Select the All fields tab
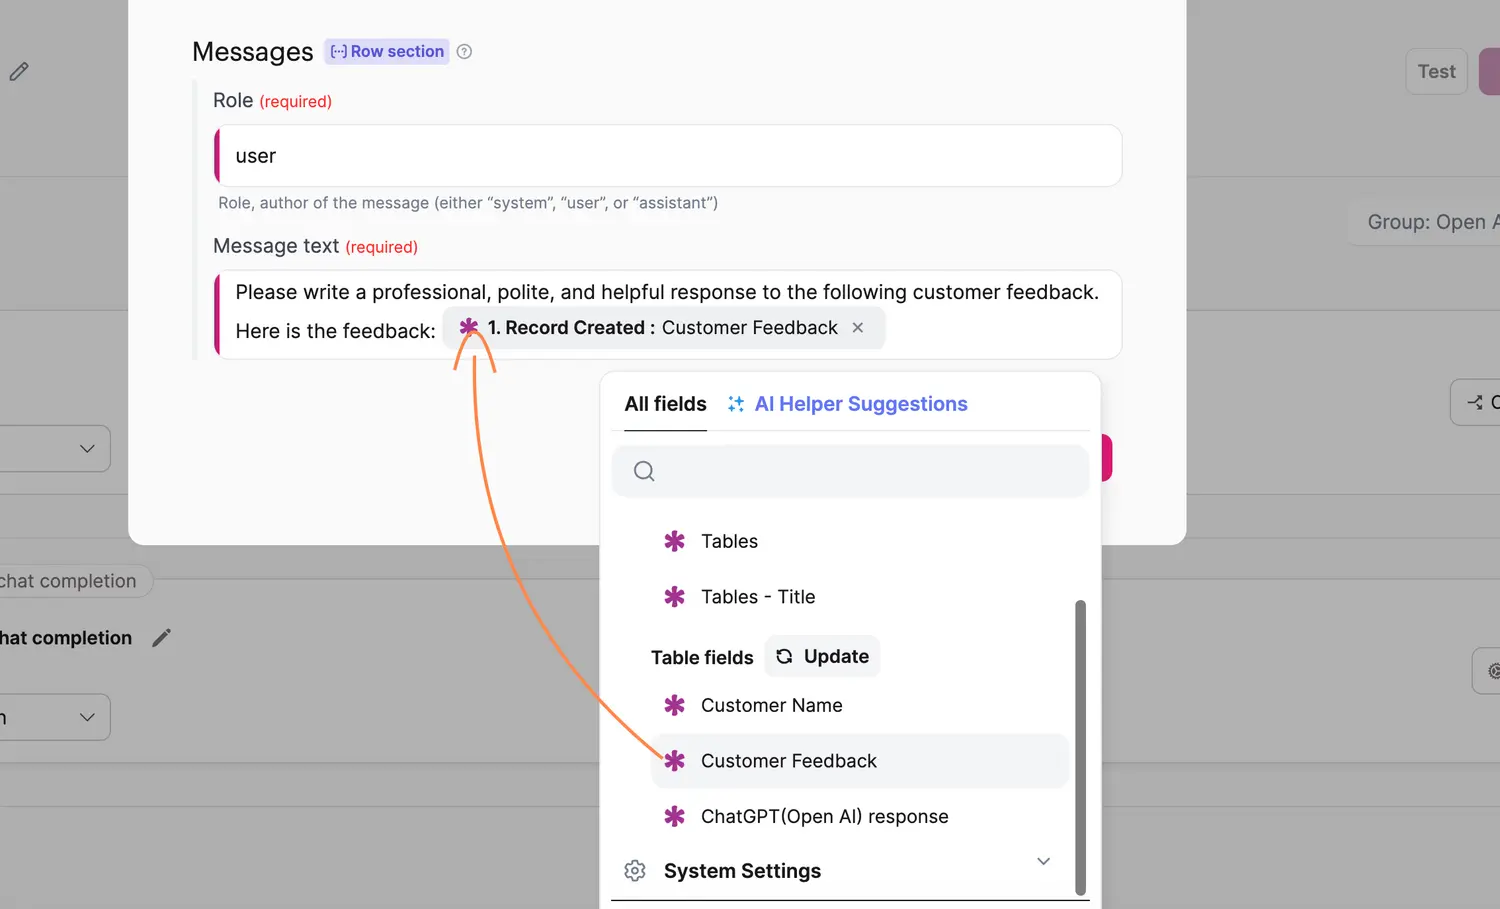 pyautogui.click(x=665, y=403)
